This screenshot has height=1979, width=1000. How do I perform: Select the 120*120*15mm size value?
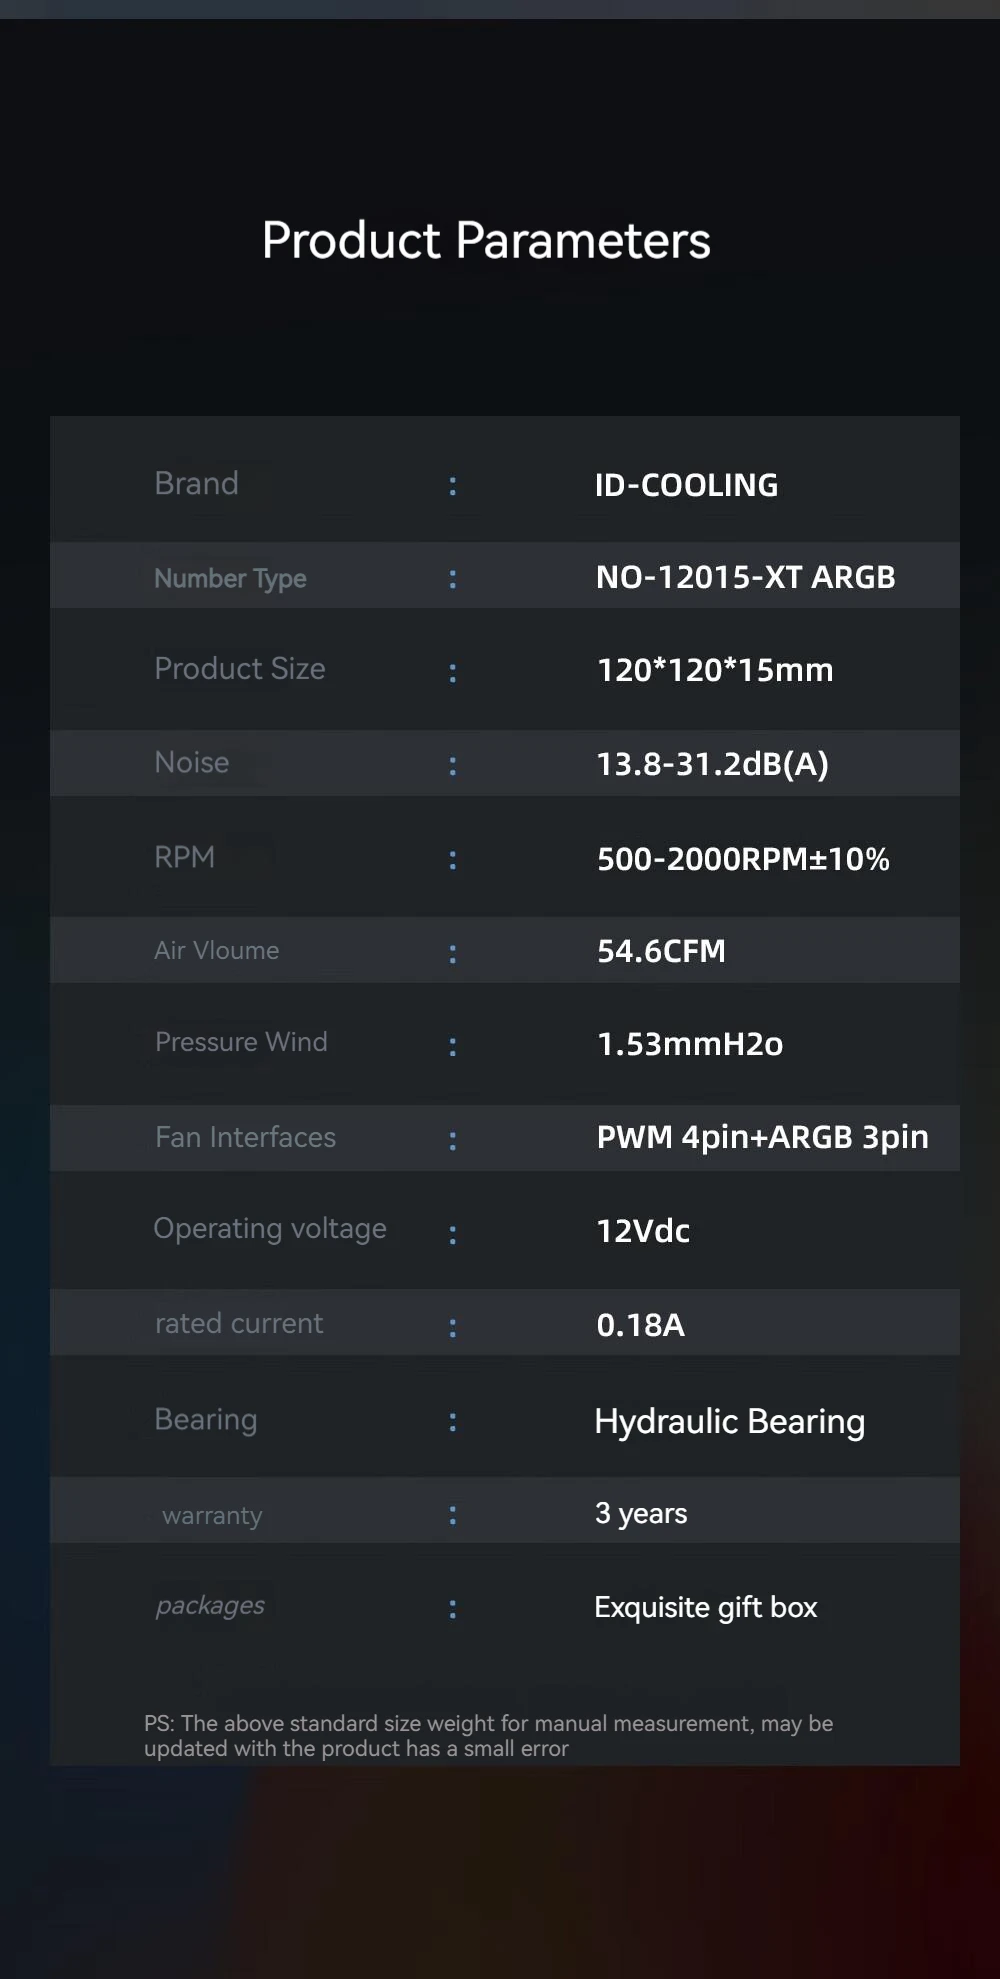pos(715,670)
